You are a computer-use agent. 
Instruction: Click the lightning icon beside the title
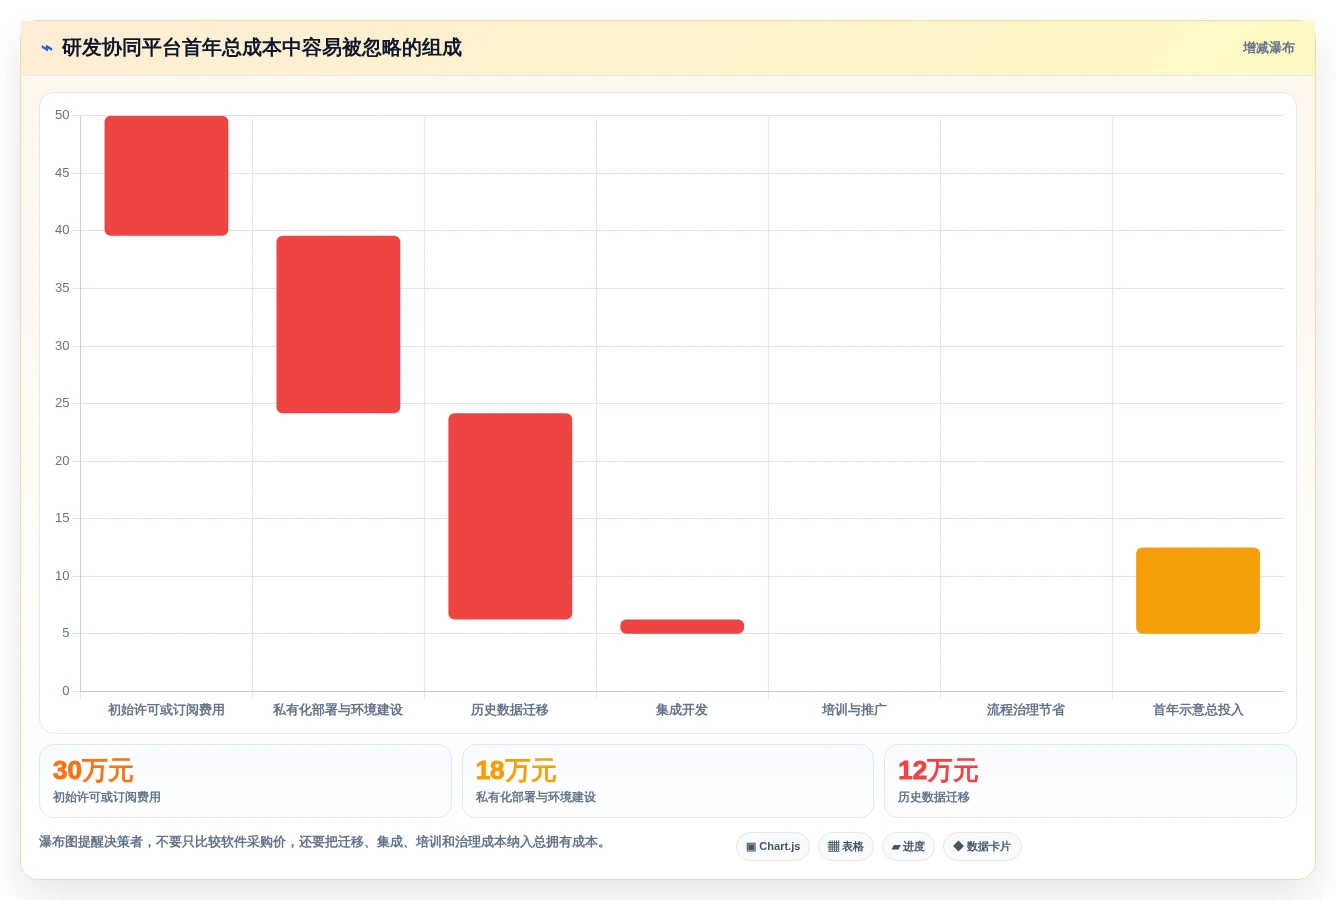pos(46,48)
